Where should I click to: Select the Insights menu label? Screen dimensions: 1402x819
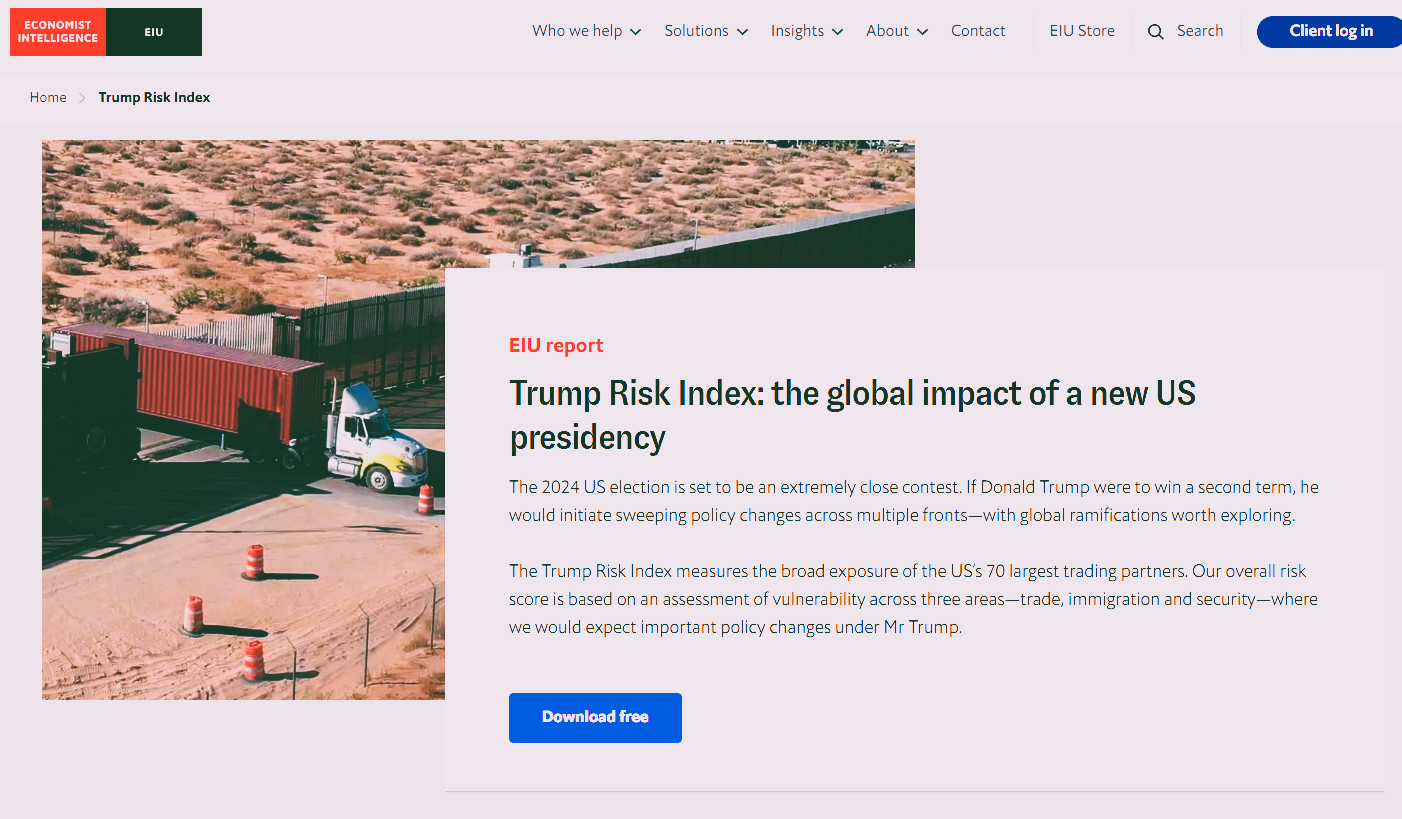click(797, 31)
